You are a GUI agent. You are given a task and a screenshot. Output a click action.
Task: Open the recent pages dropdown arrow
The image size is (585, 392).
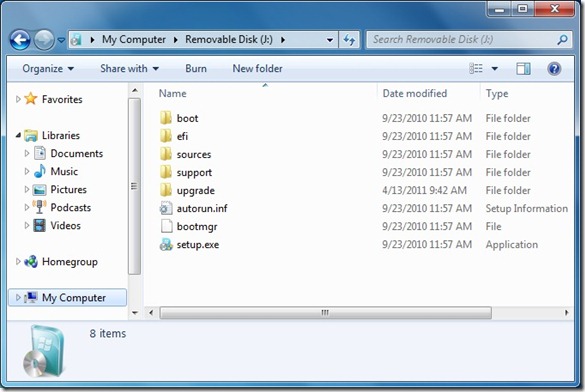61,40
